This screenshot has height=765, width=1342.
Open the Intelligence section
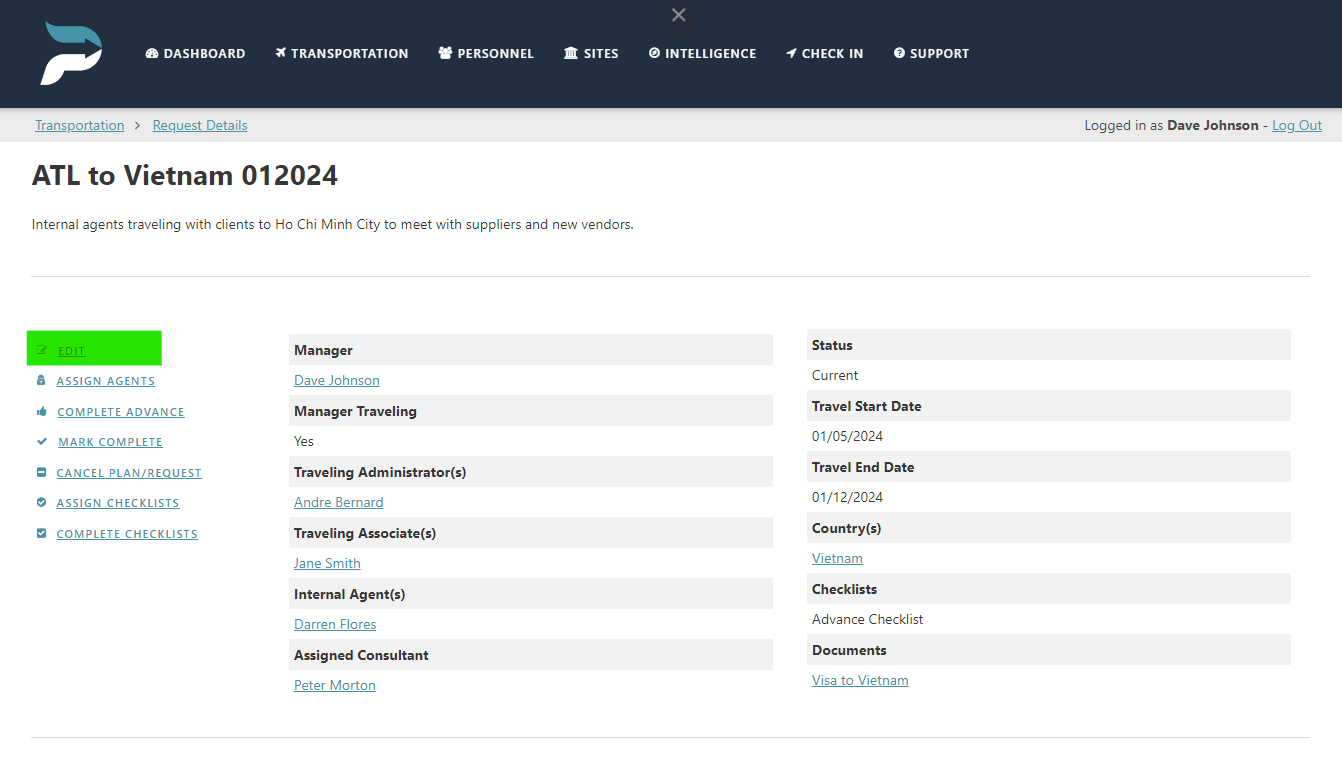[702, 53]
